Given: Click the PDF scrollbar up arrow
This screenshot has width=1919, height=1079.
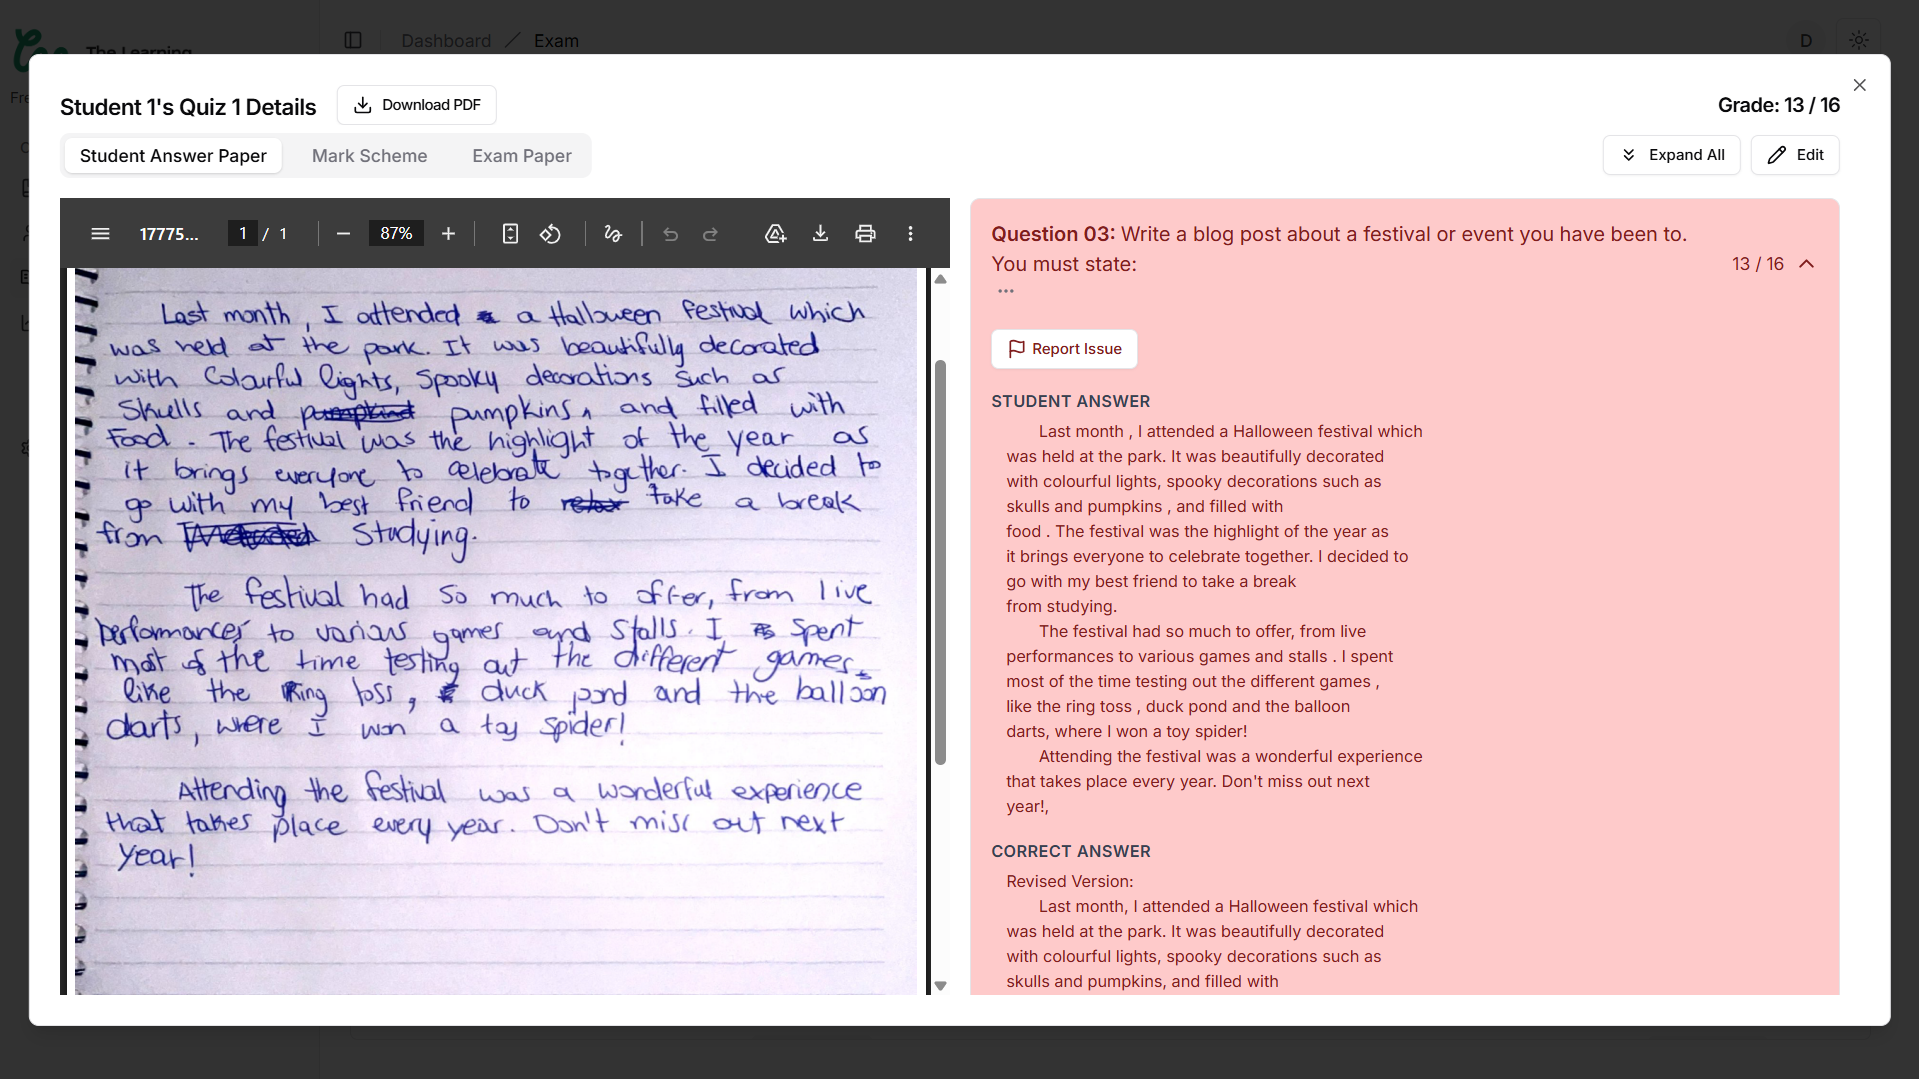Looking at the screenshot, I should point(940,280).
